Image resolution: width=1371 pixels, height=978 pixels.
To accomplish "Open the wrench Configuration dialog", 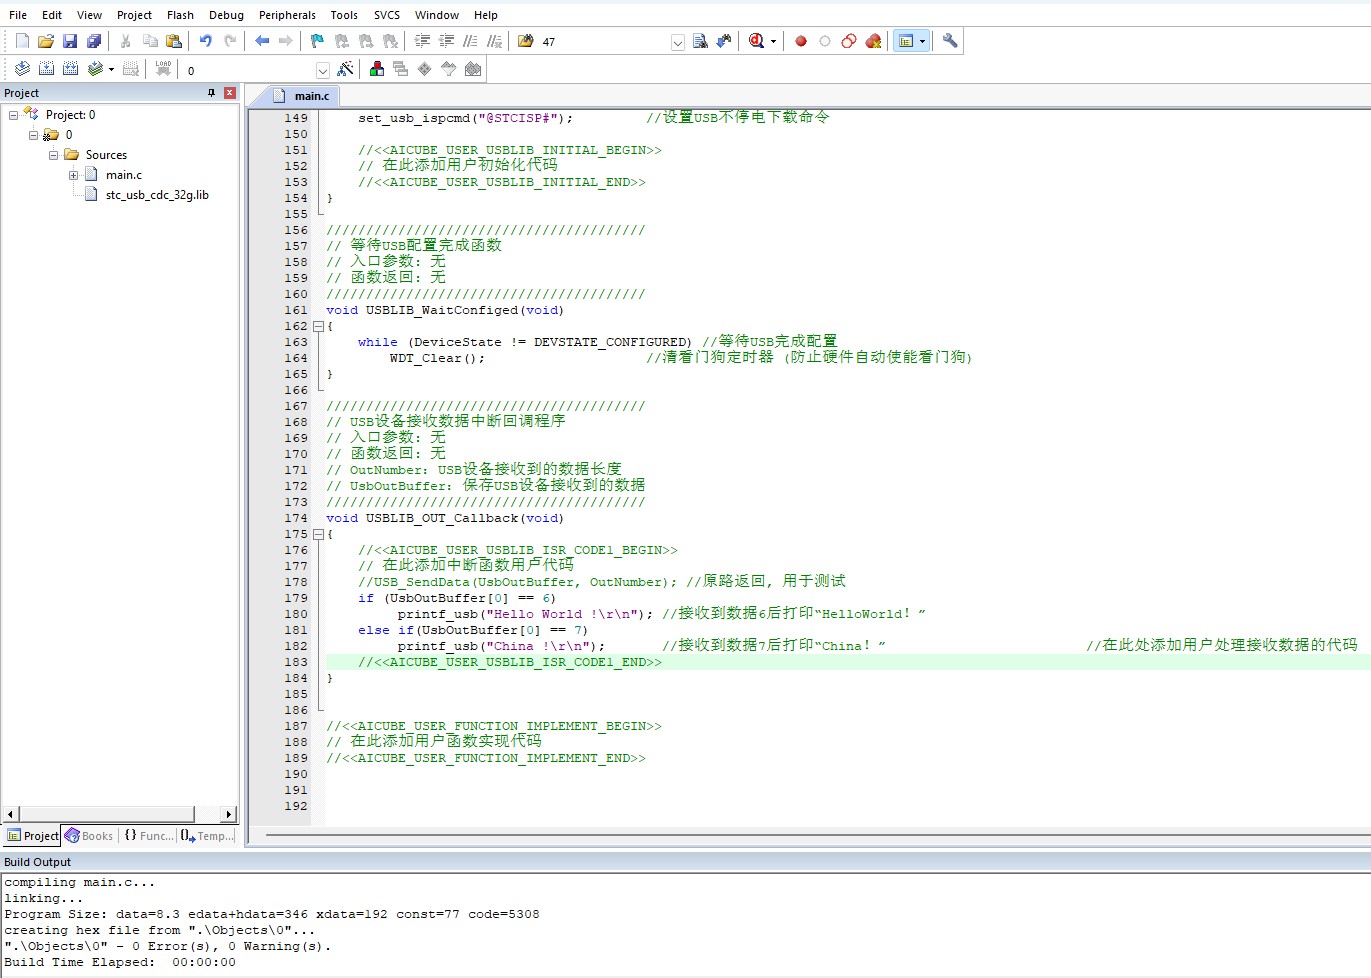I will tap(950, 41).
